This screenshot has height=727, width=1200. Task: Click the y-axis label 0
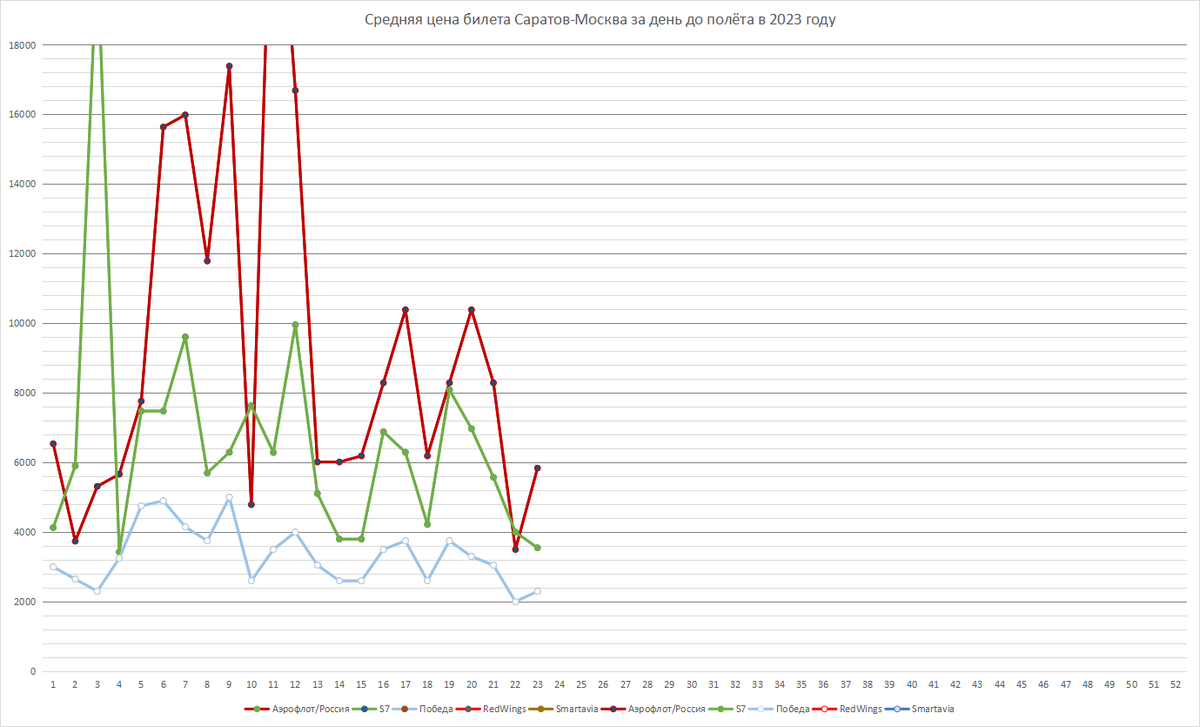click(x=33, y=671)
